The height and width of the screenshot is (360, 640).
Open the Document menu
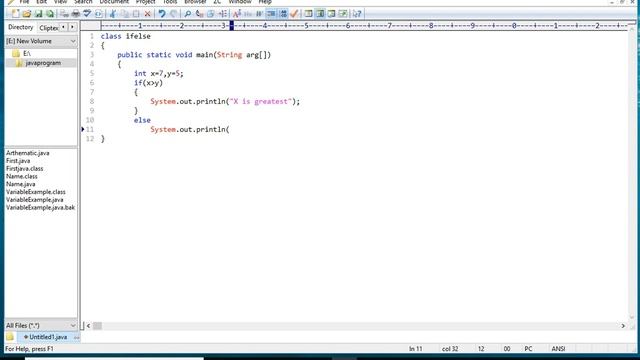(x=114, y=2)
